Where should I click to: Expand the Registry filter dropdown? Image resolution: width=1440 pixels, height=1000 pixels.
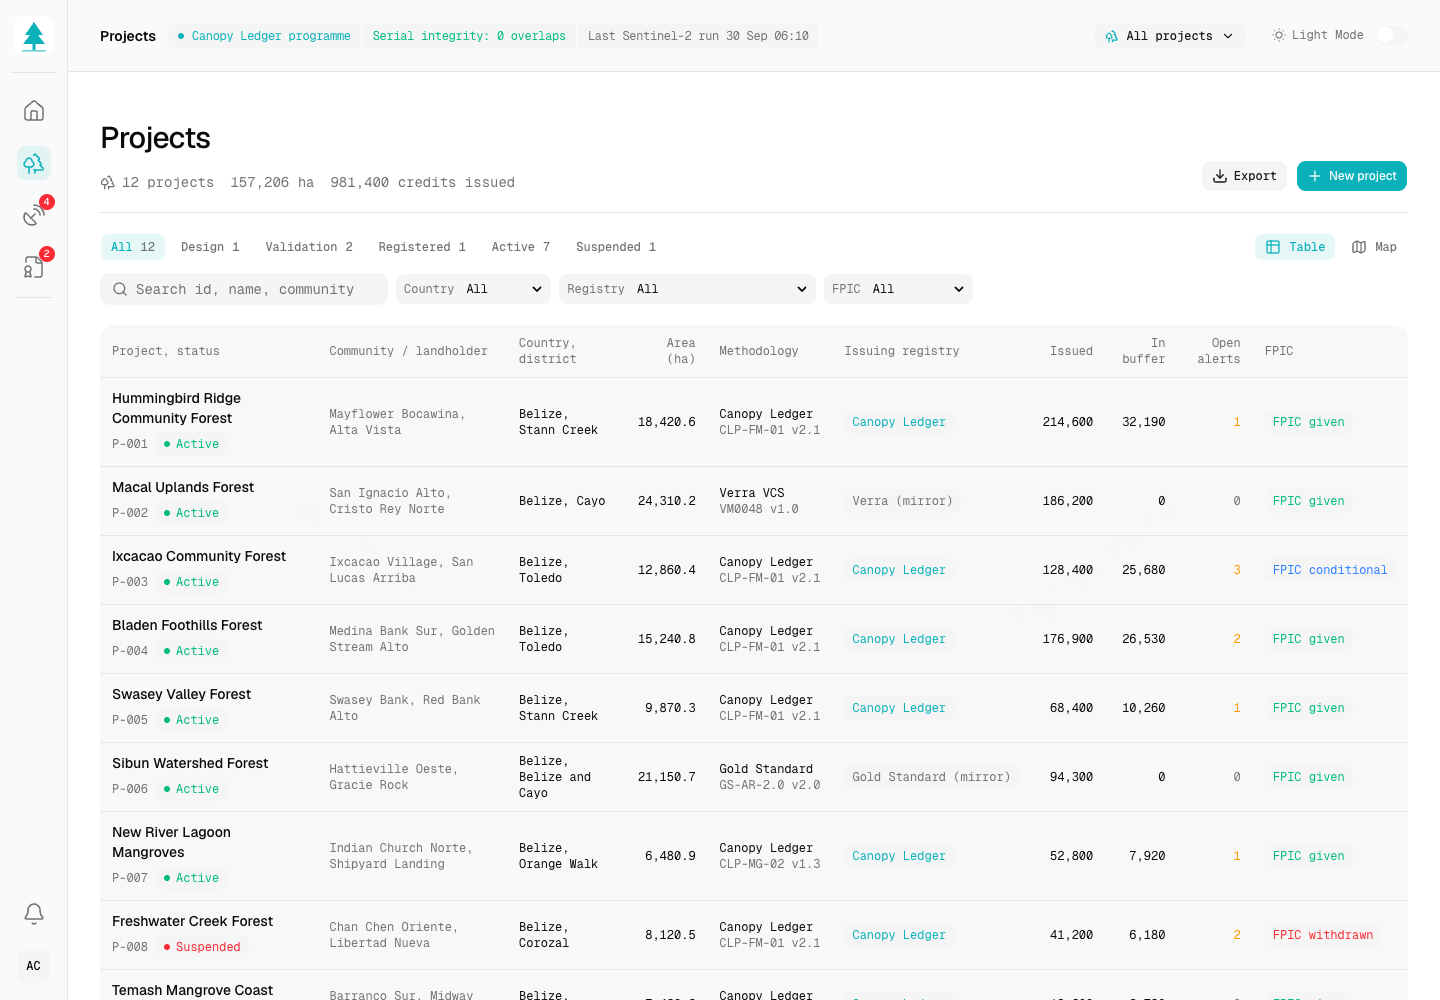[x=687, y=289]
